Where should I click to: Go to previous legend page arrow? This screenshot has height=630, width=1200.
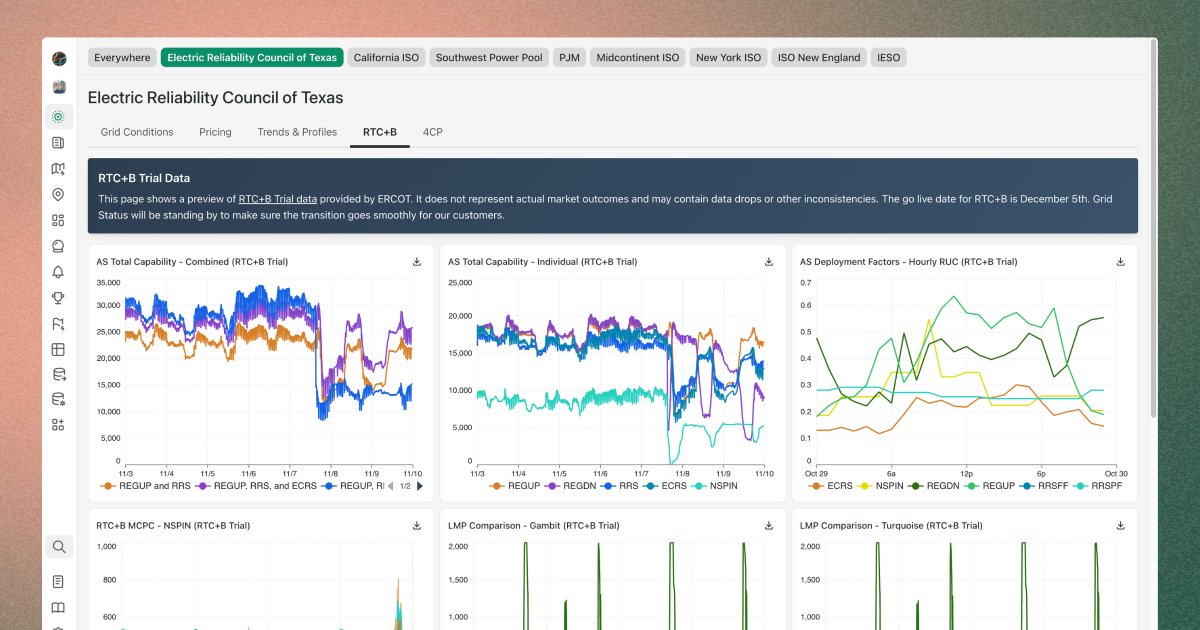coord(392,486)
